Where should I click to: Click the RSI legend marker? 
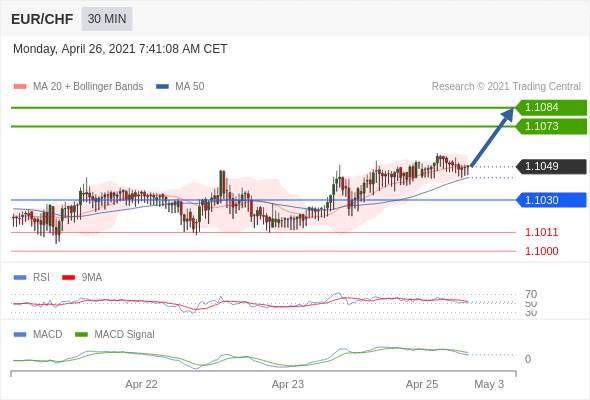tap(20, 278)
